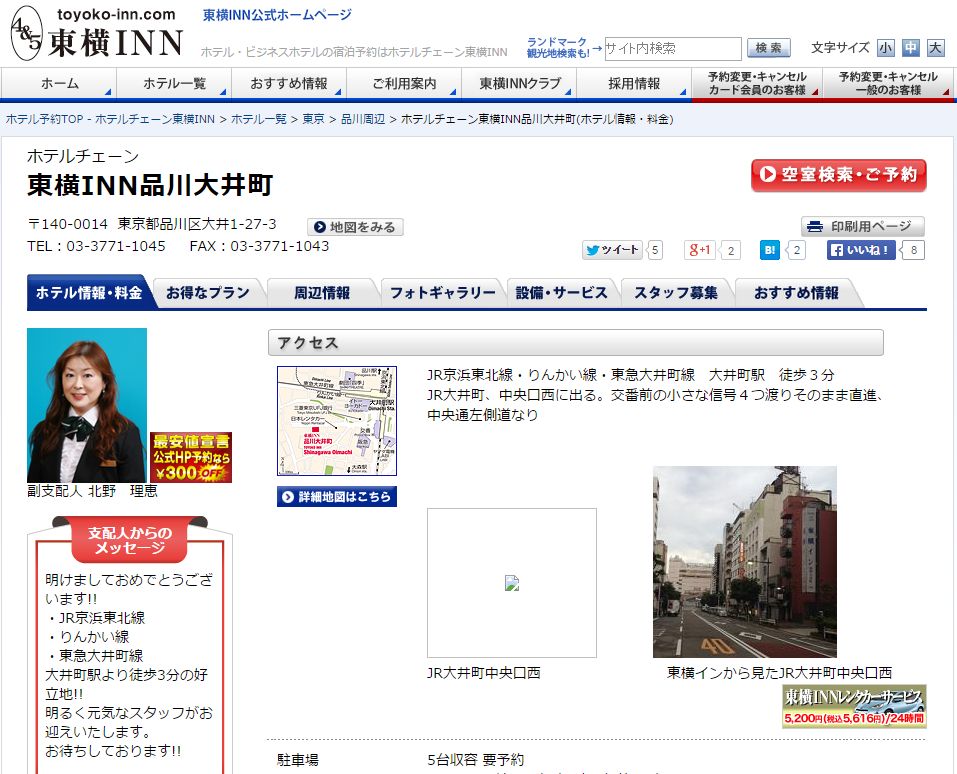Open the ホーム navigation menu
This screenshot has height=774, width=957.
pyautogui.click(x=59, y=84)
